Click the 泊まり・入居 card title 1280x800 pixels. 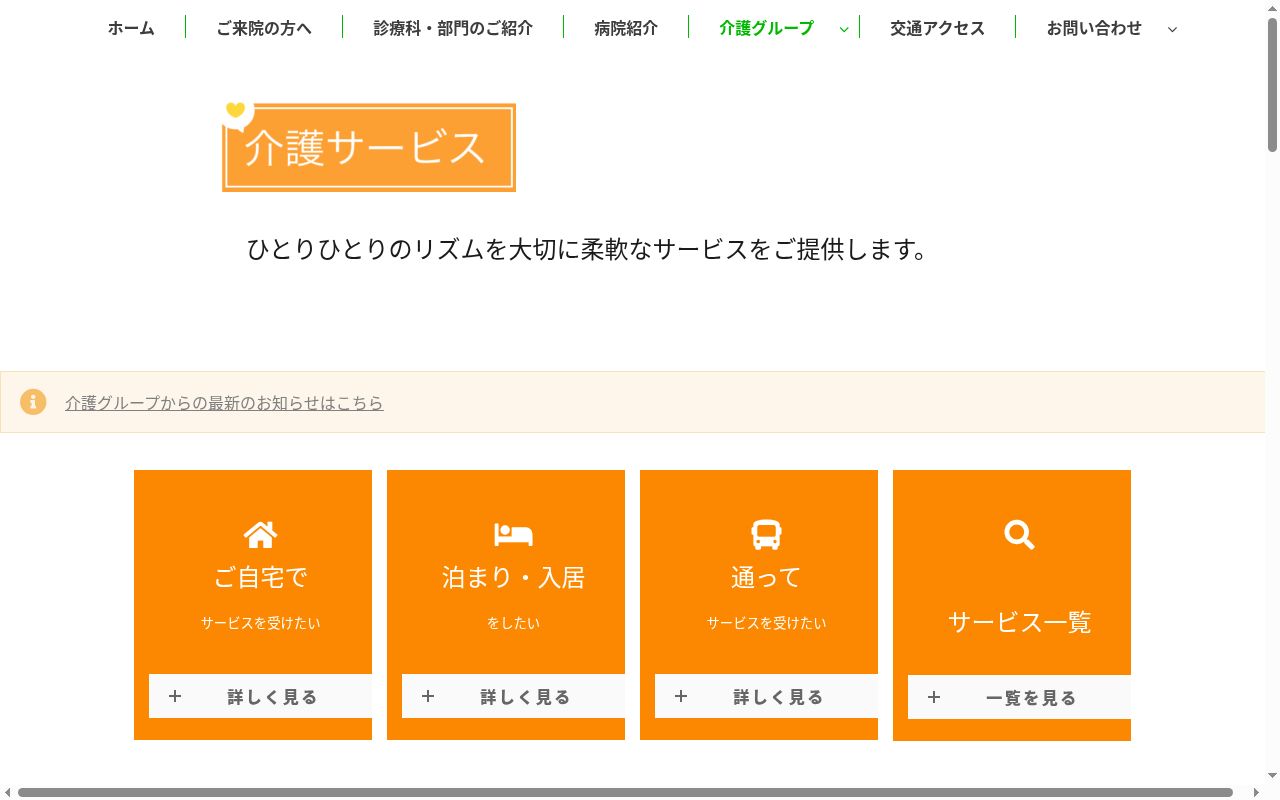point(513,577)
